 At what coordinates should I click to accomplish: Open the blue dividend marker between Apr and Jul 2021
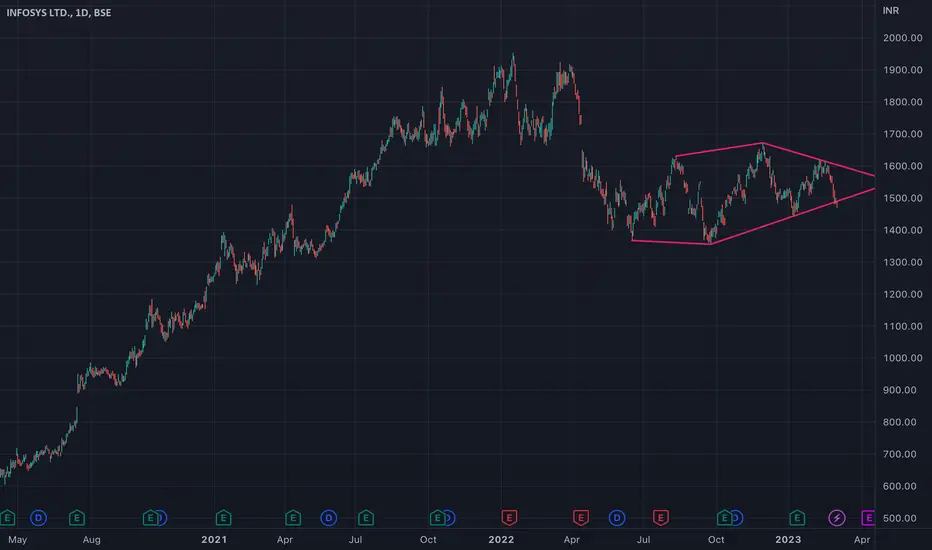(329, 518)
